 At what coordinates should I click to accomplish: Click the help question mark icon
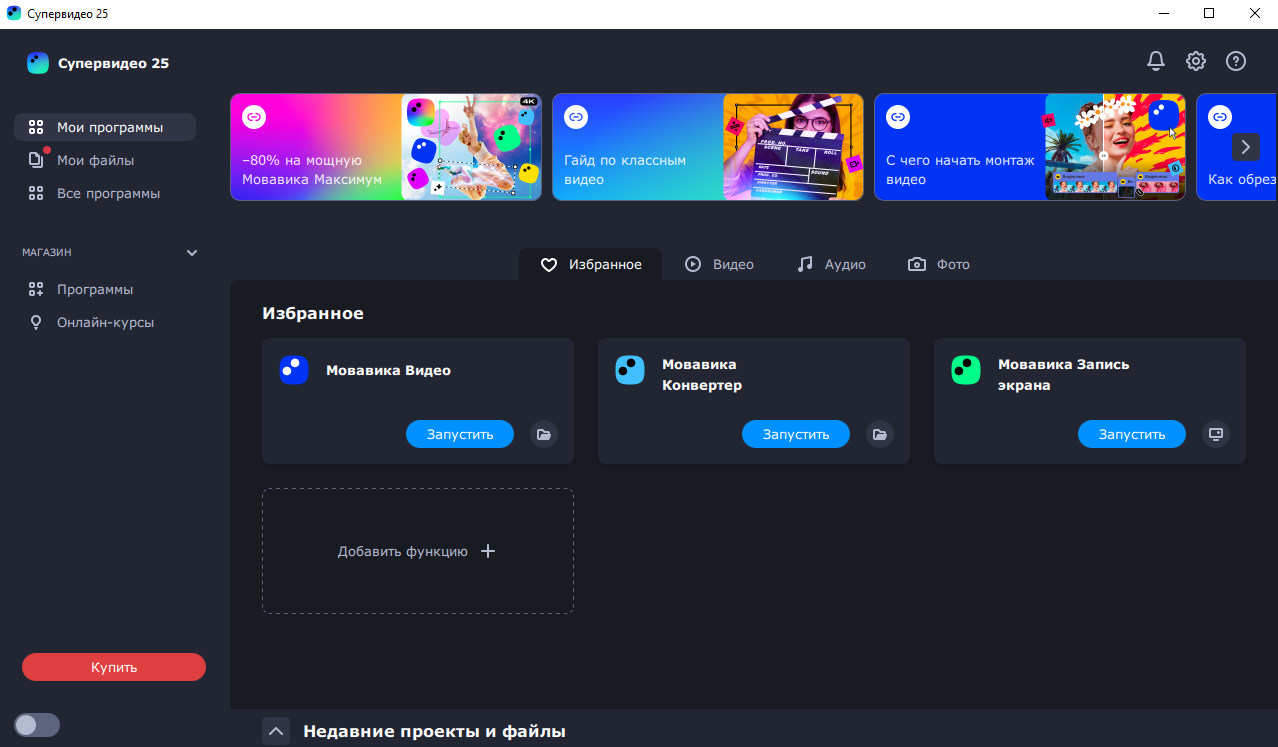coord(1236,61)
